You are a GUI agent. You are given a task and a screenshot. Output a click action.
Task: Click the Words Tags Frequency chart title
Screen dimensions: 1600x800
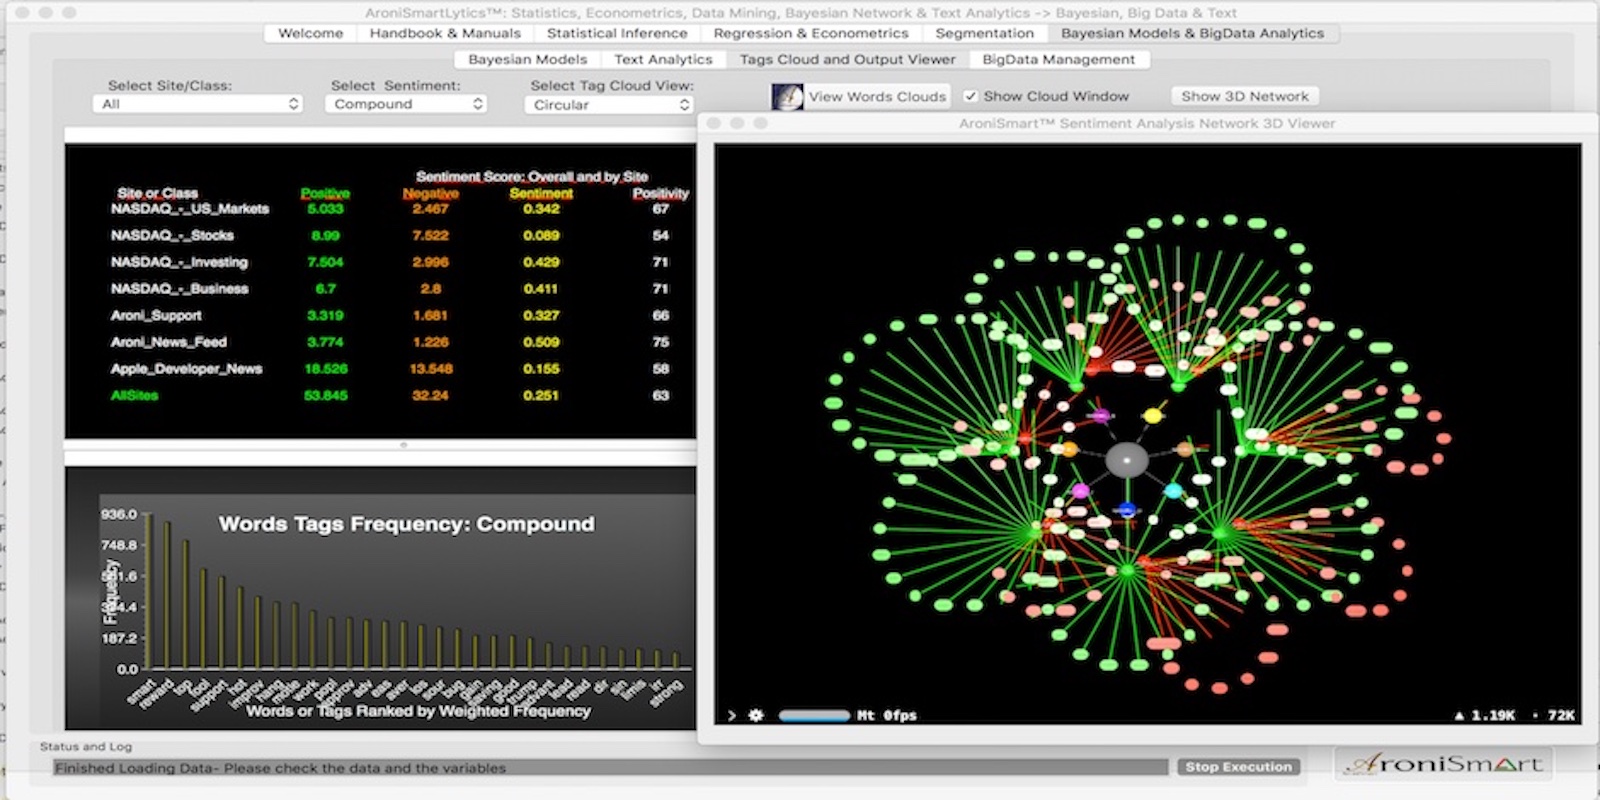coord(406,524)
